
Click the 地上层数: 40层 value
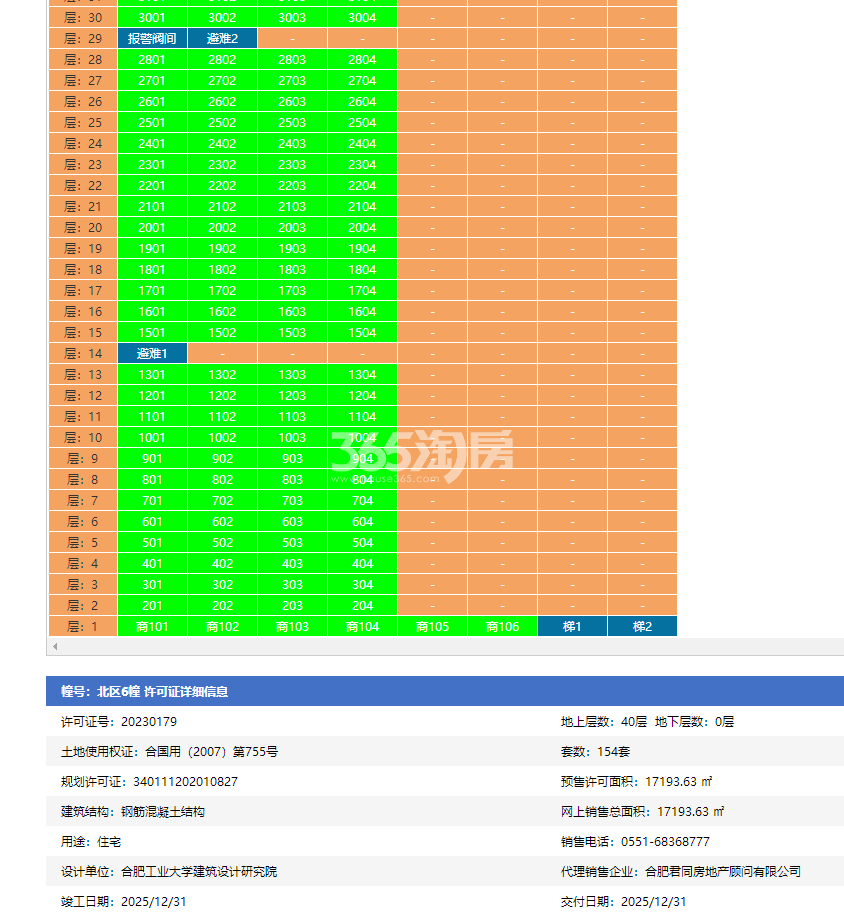pyautogui.click(x=604, y=722)
